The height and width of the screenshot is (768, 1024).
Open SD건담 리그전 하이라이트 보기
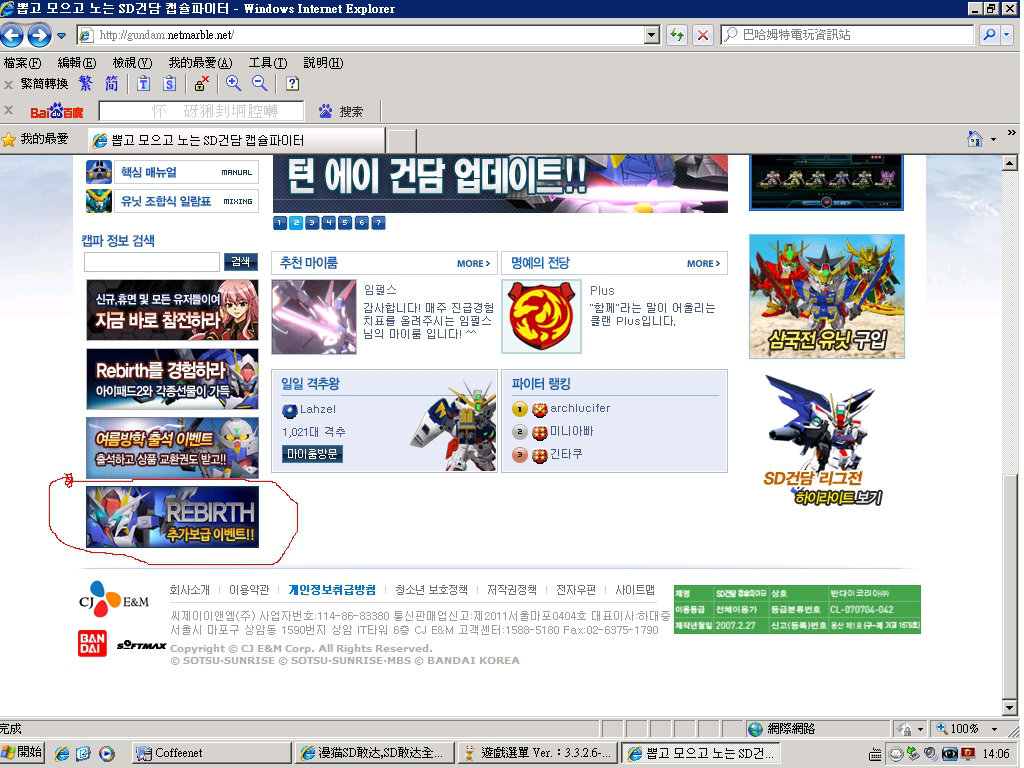click(x=824, y=441)
